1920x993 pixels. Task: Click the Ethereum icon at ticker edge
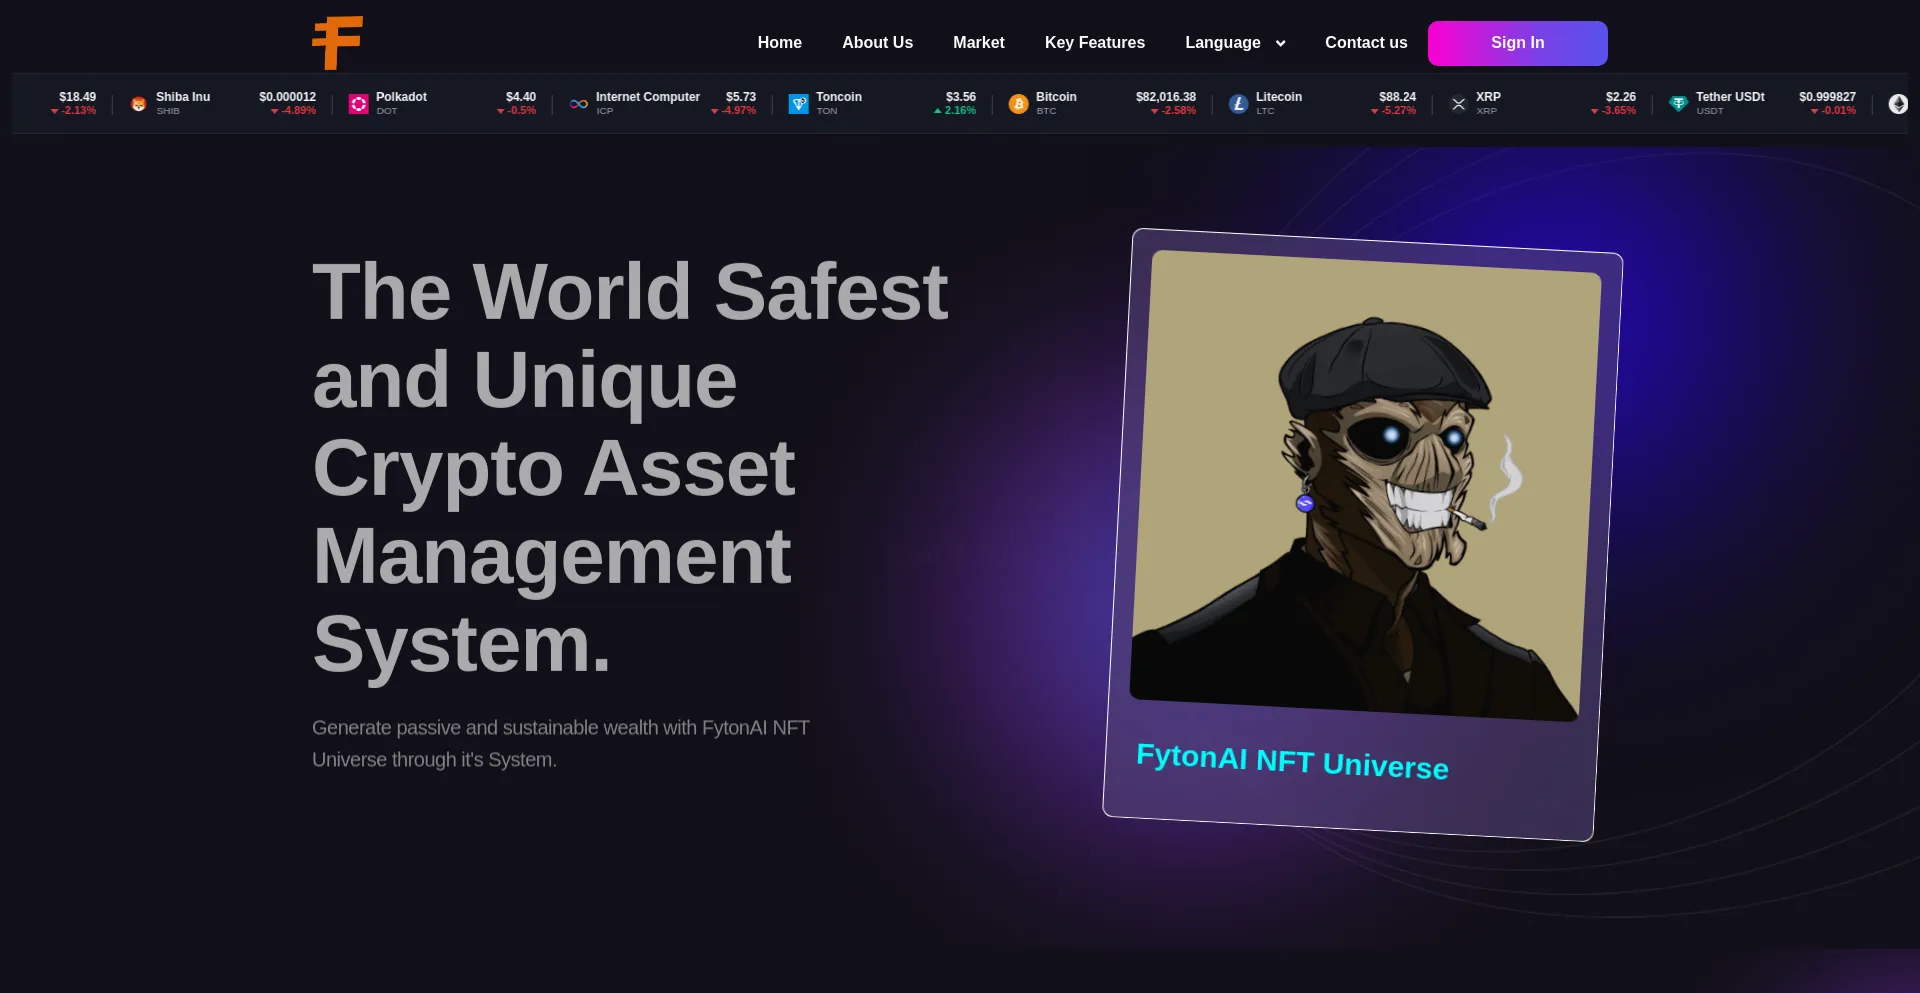click(x=1897, y=104)
